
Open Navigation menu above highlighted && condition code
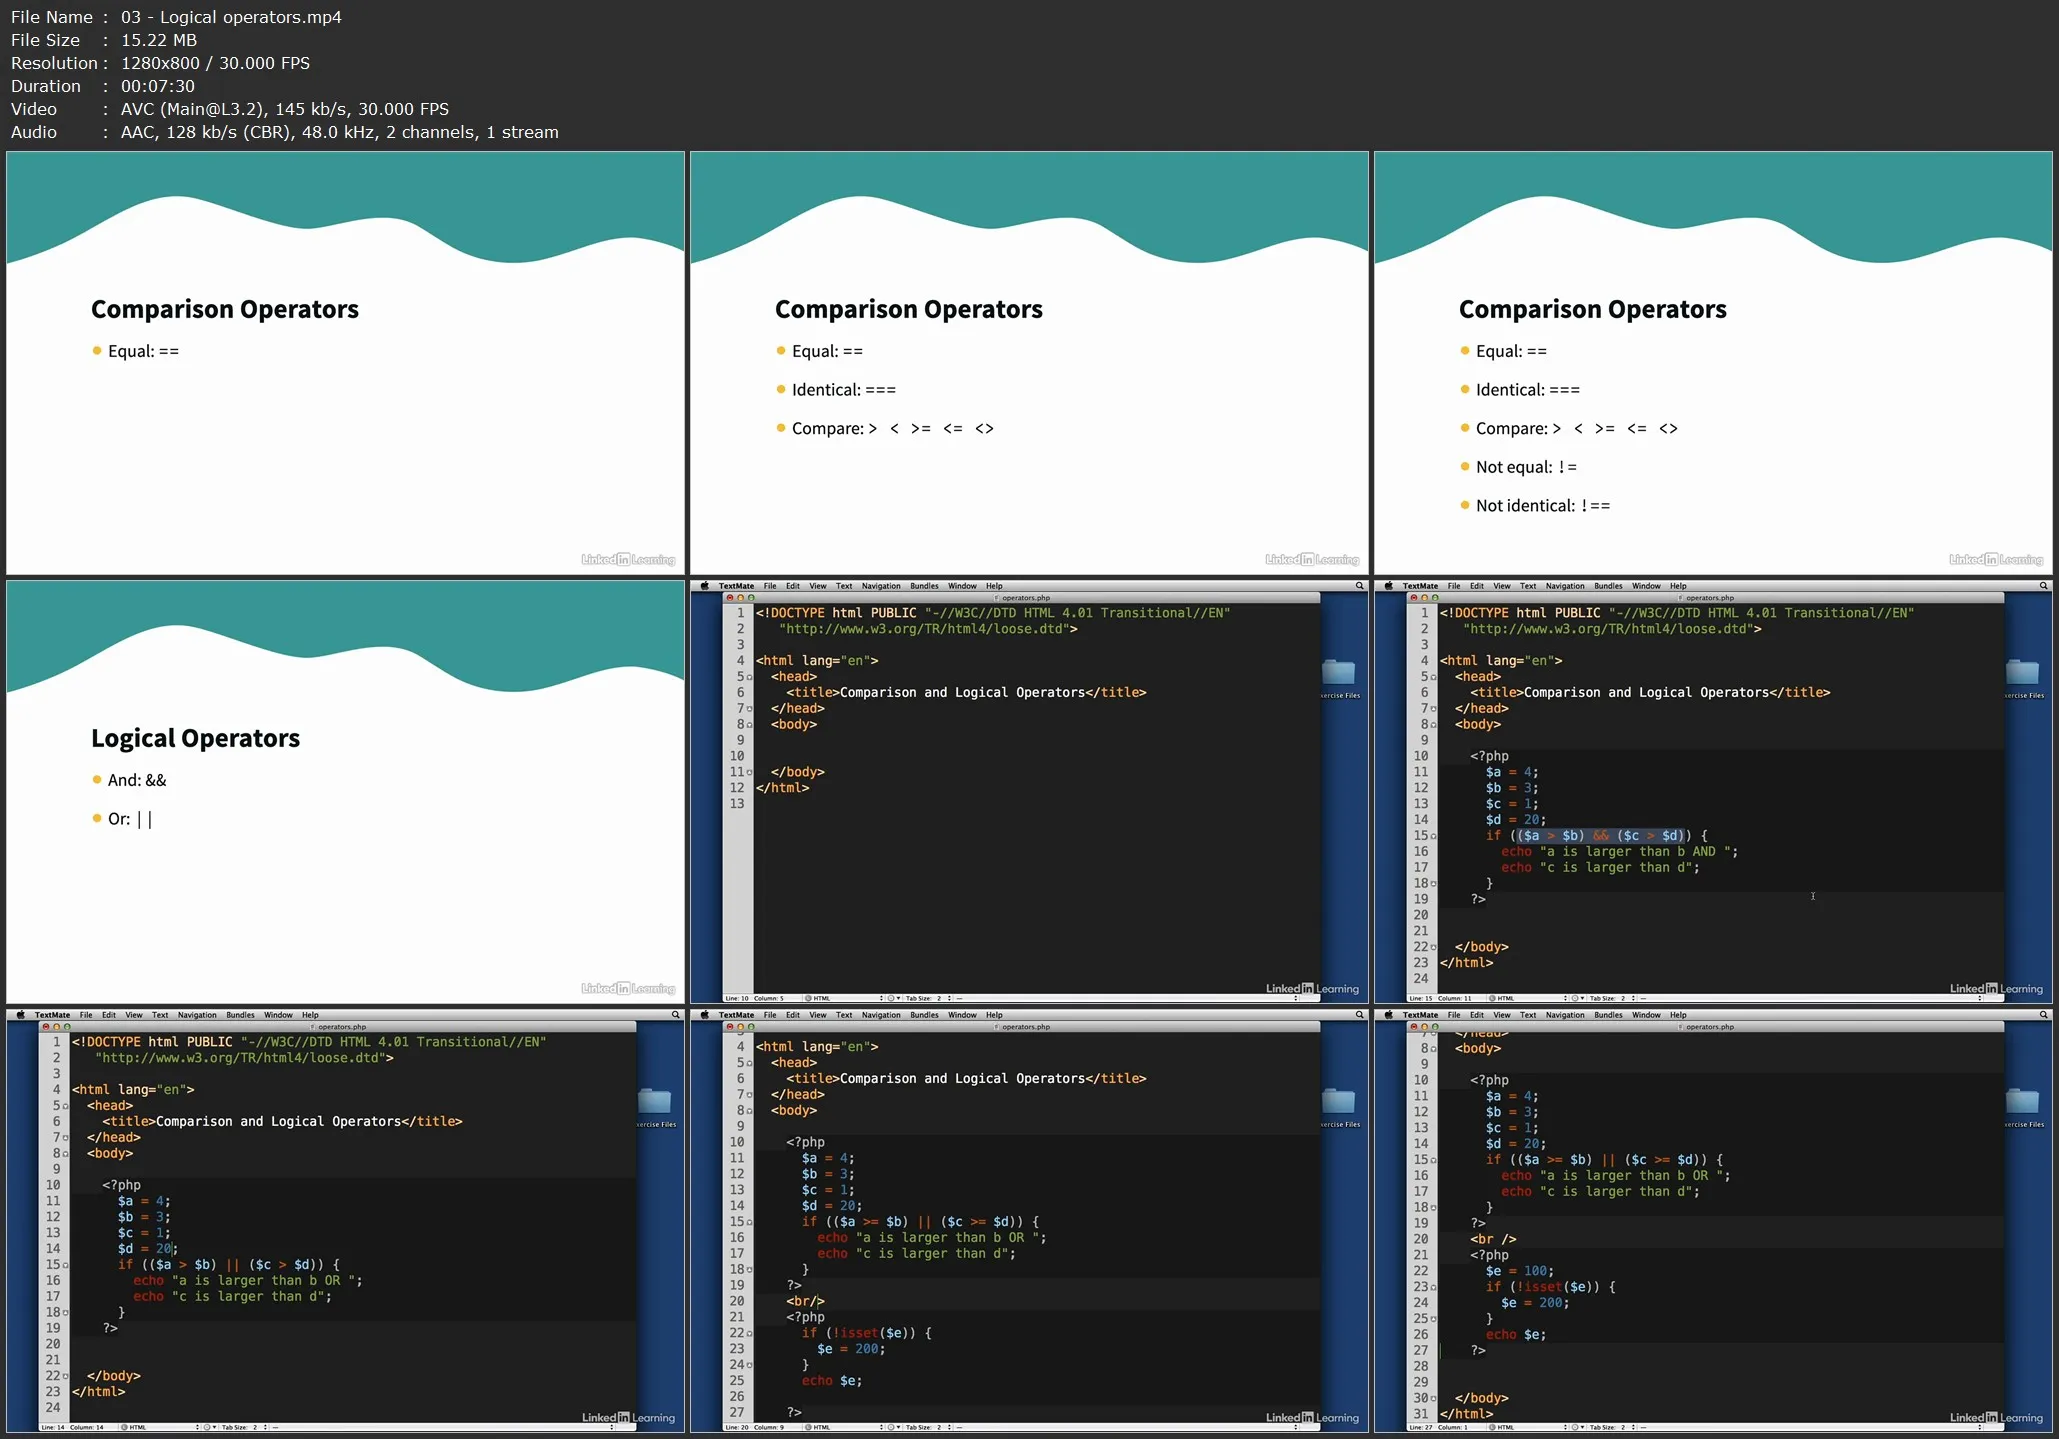1564,586
